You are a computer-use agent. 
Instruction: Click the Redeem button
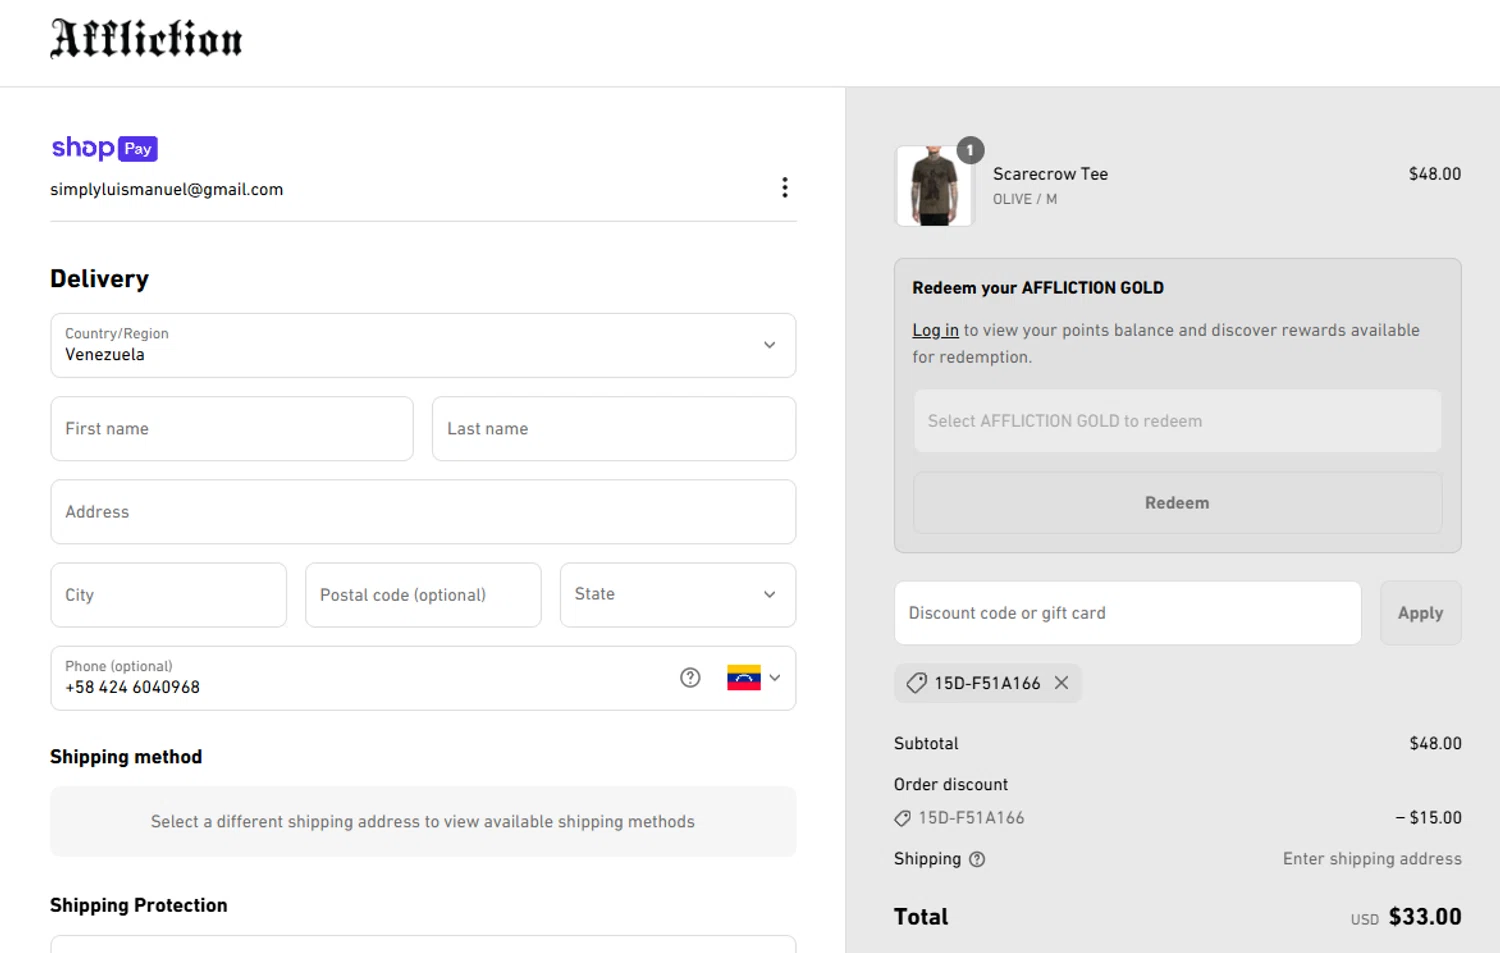(1177, 503)
